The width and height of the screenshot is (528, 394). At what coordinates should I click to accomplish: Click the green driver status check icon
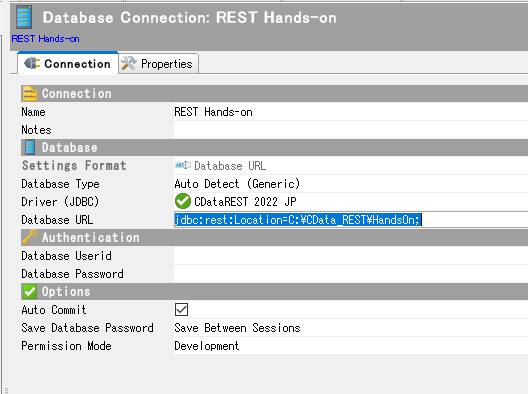coord(183,201)
